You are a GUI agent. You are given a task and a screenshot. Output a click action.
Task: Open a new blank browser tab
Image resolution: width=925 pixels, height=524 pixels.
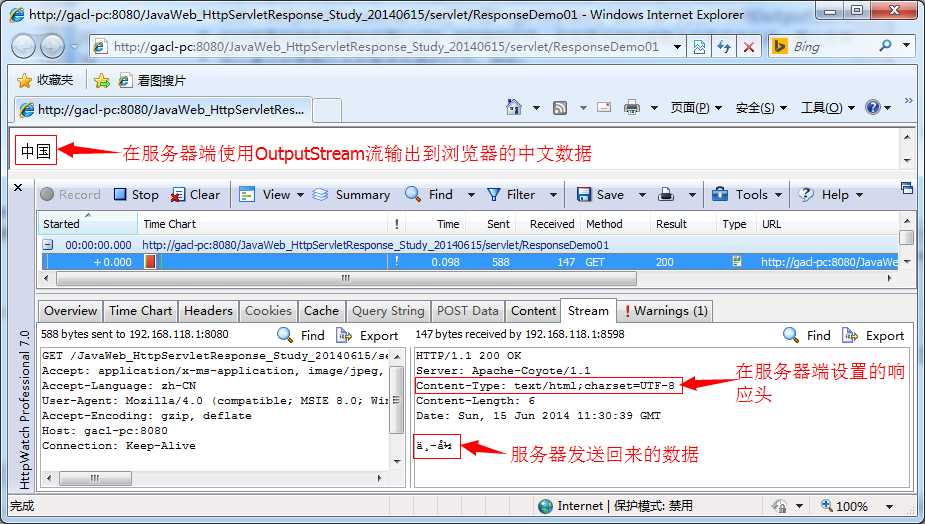(327, 110)
